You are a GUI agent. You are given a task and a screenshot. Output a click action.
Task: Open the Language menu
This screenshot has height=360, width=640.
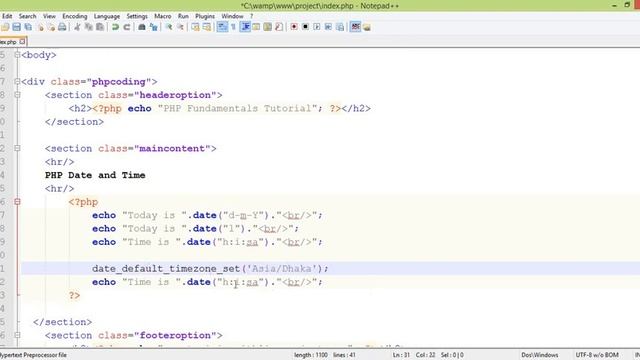(x=107, y=16)
